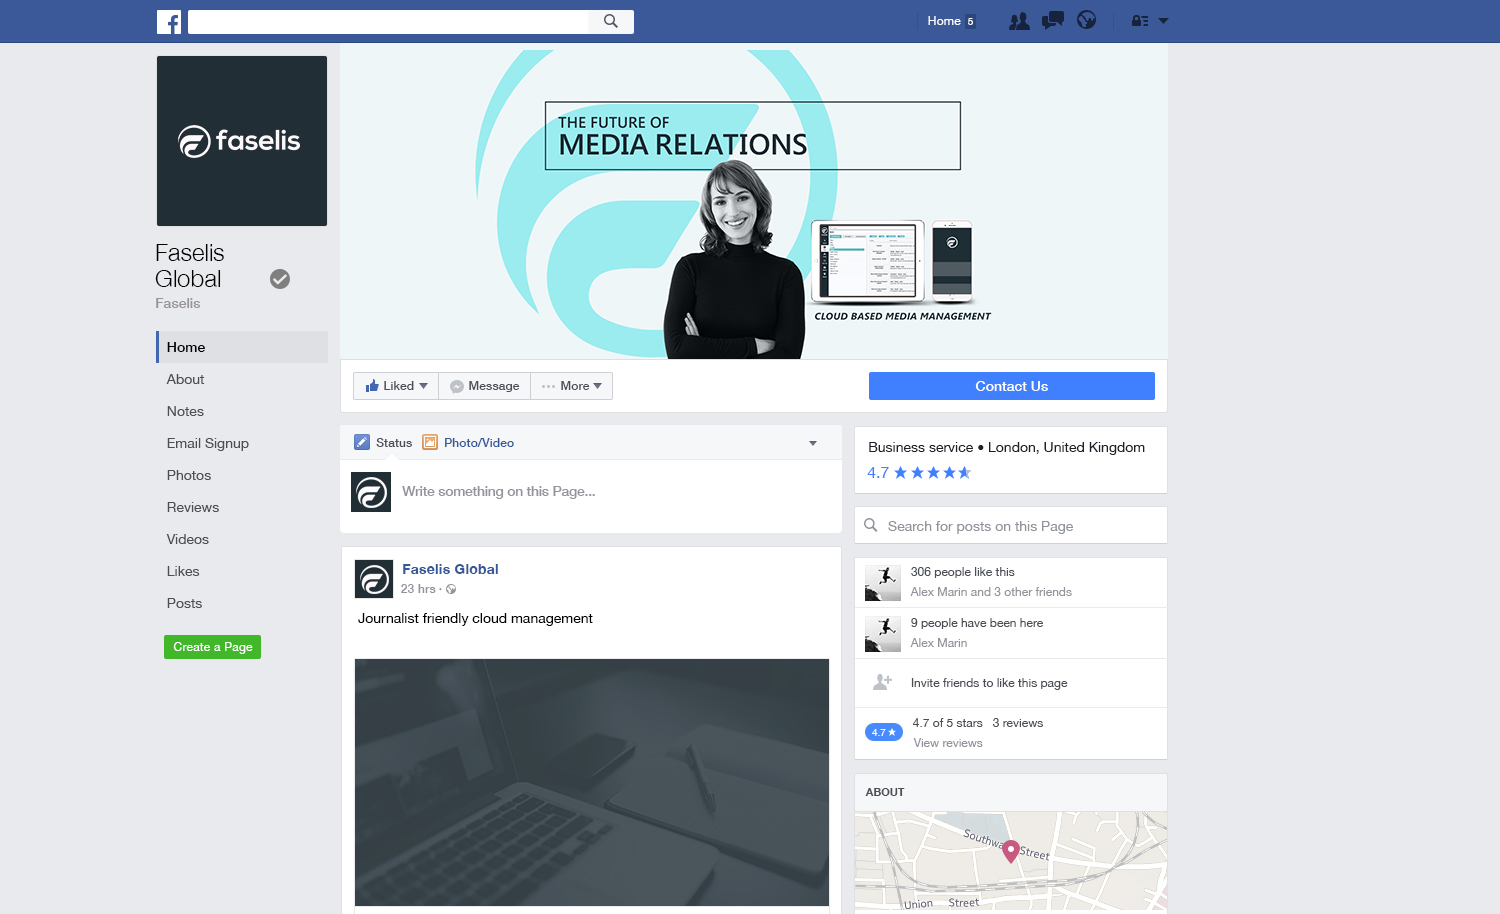Open the friend requests icon
Image resolution: width=1500 pixels, height=914 pixels.
coord(1019,21)
